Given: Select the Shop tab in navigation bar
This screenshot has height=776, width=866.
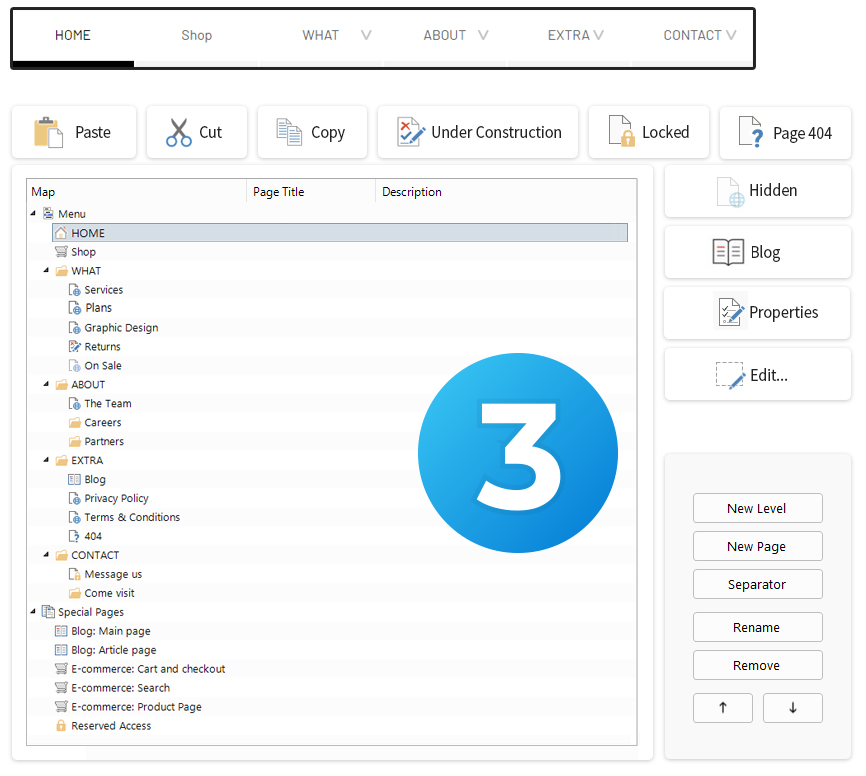Looking at the screenshot, I should click(196, 35).
